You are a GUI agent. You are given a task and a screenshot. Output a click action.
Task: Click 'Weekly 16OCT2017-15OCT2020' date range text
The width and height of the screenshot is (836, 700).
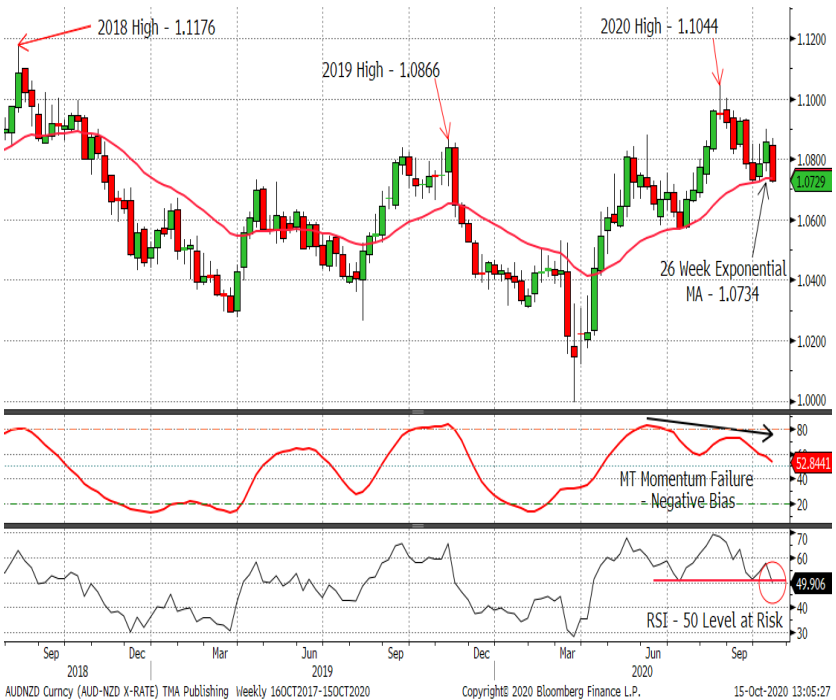tap(302, 691)
